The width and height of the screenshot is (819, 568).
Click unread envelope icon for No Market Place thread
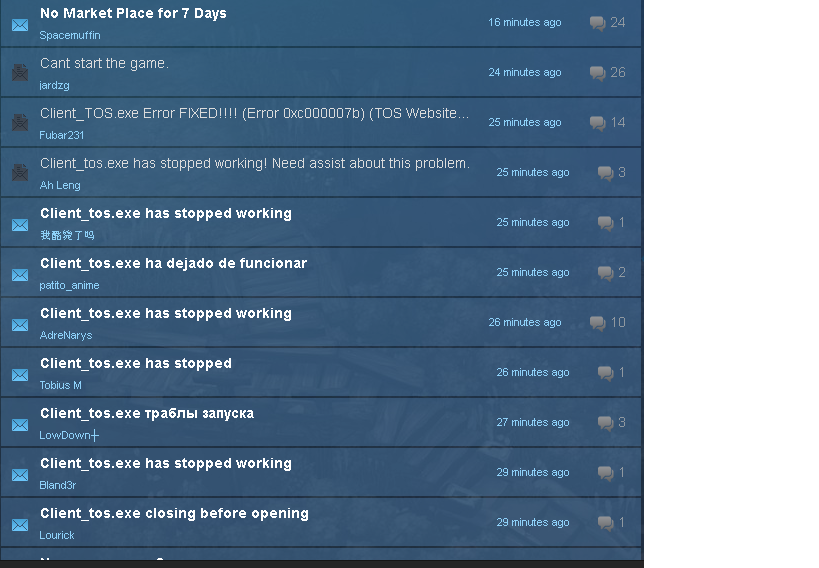20,25
